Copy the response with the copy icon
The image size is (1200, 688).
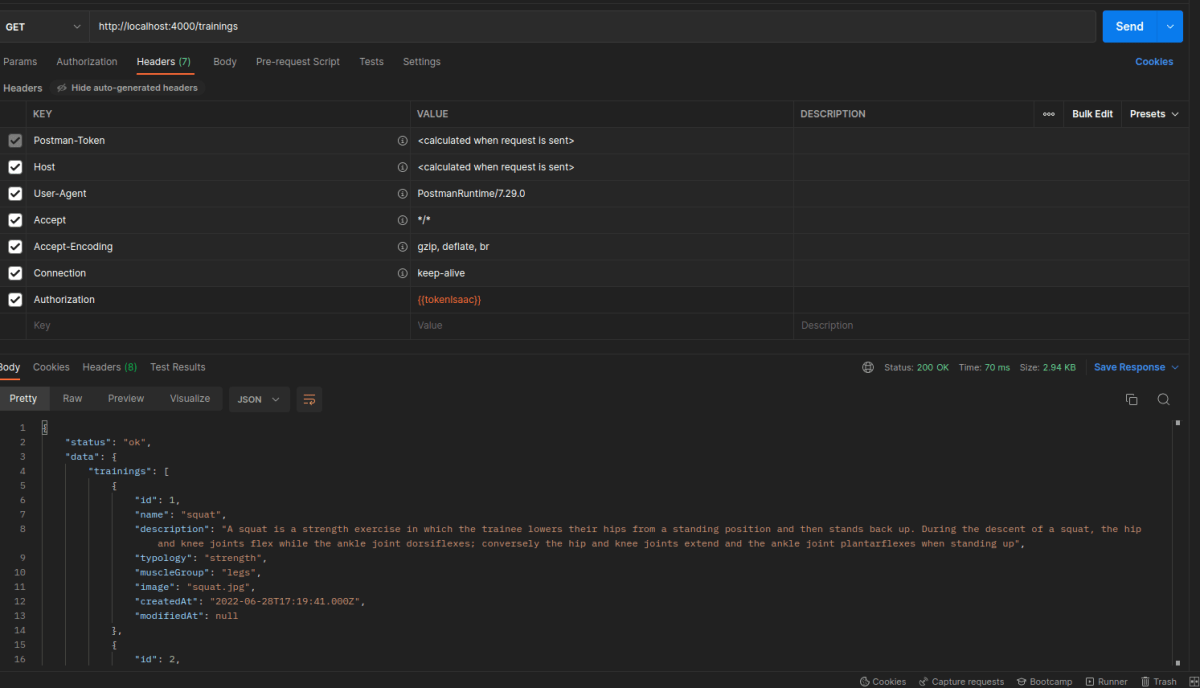1132,399
